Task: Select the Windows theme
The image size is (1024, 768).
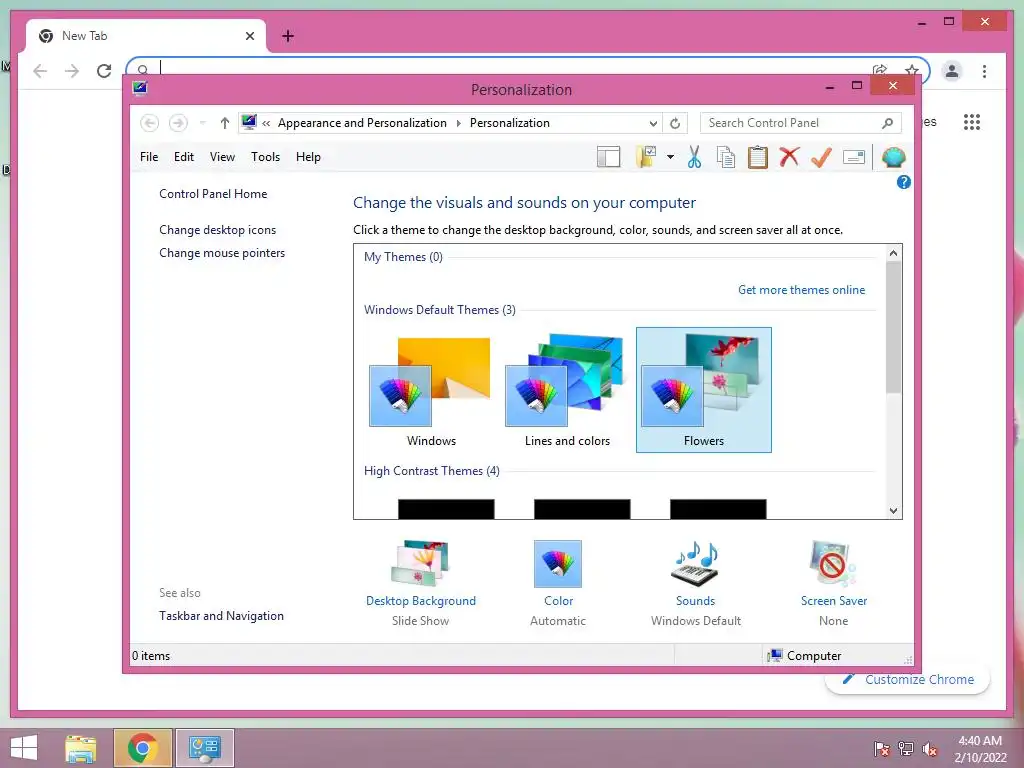Action: click(431, 391)
